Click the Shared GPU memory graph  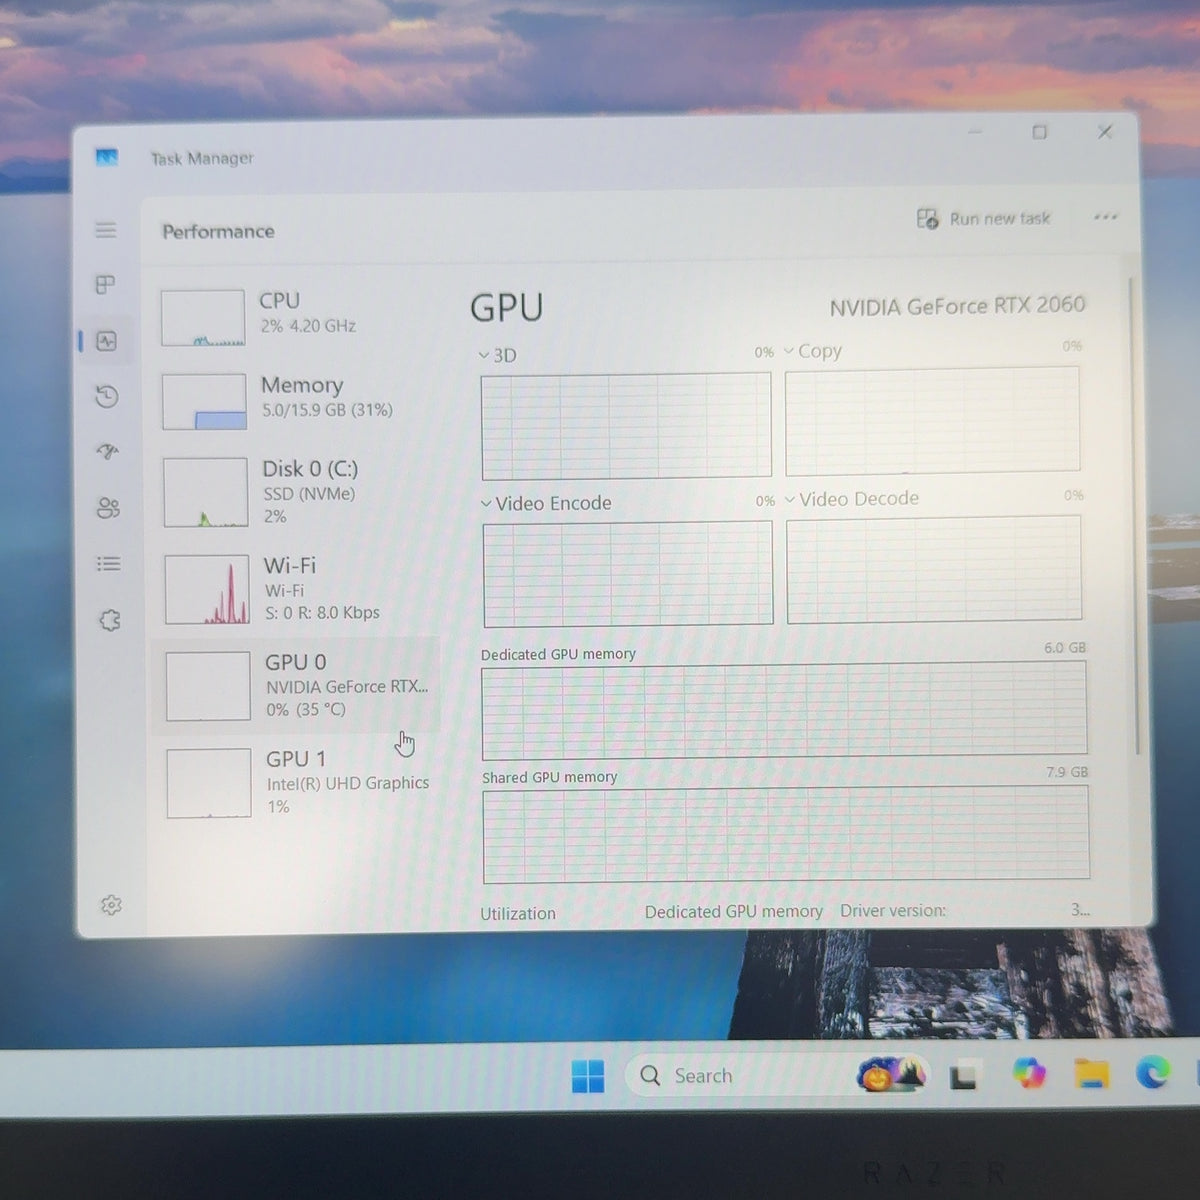786,835
